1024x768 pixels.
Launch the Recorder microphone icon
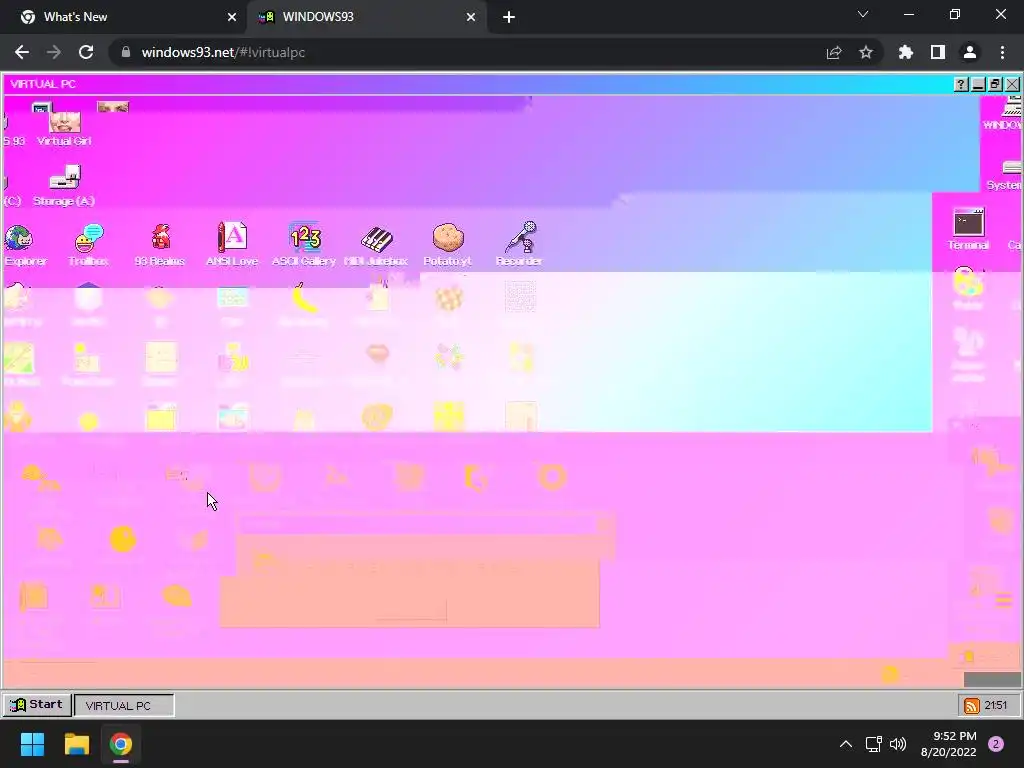tap(519, 244)
